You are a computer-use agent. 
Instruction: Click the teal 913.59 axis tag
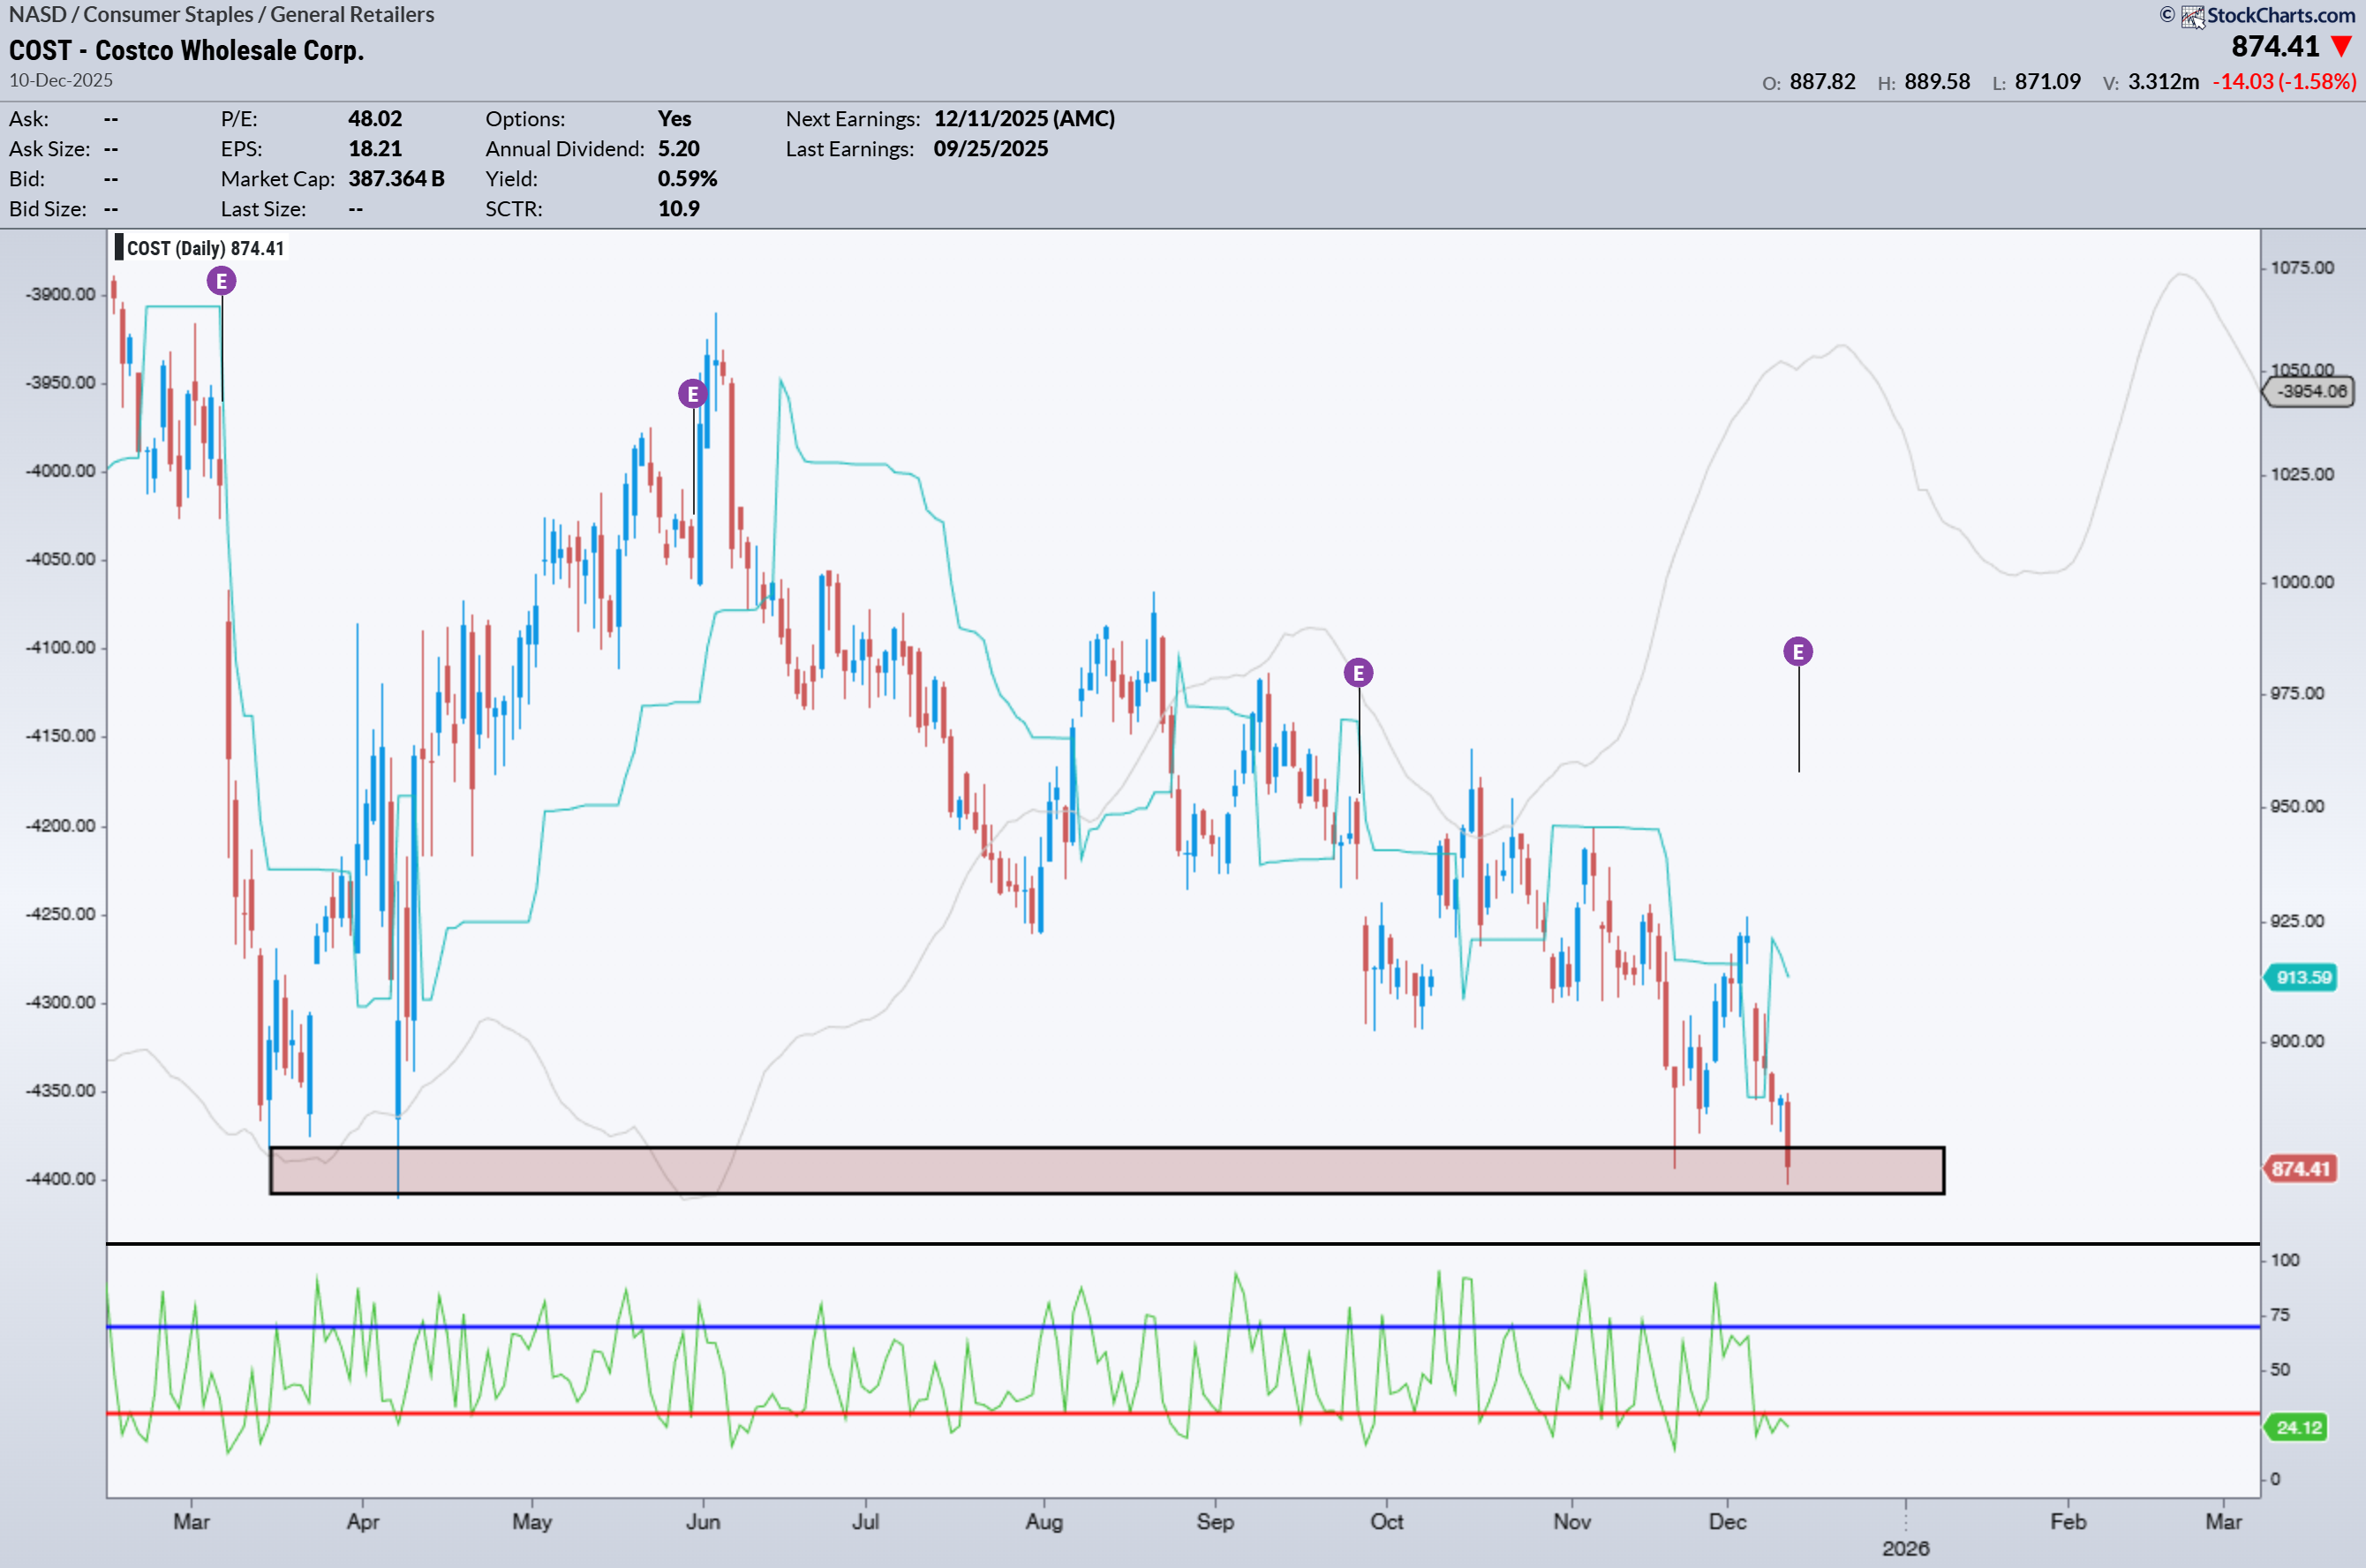2302,977
